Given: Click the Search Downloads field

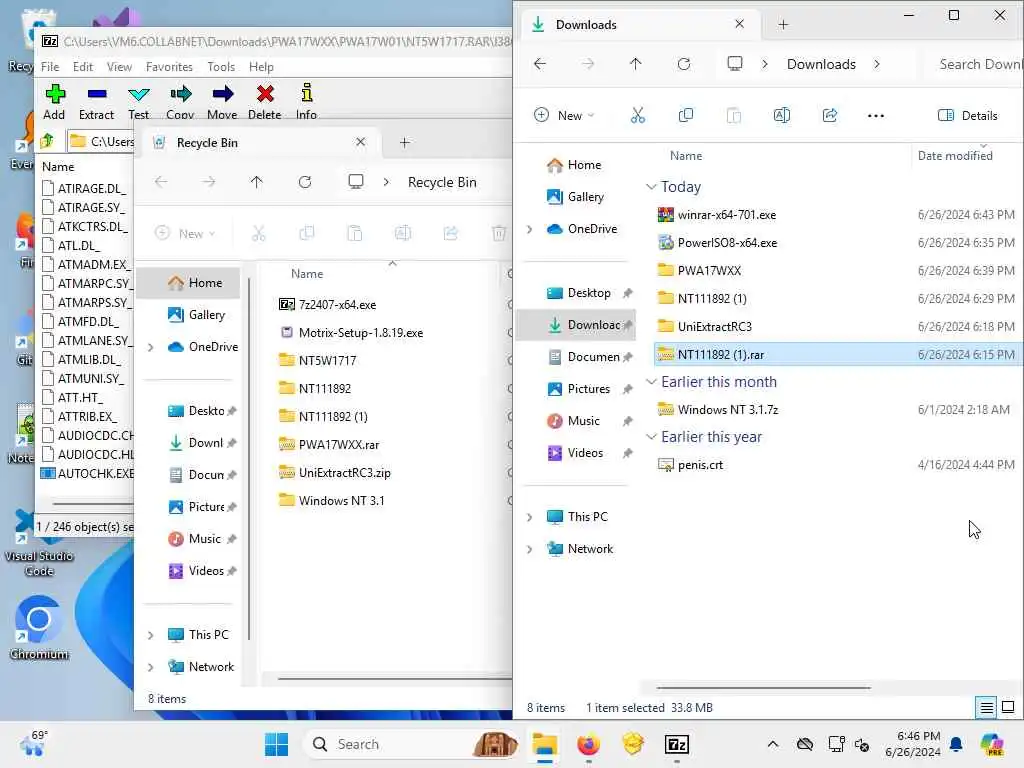Looking at the screenshot, I should (974, 64).
